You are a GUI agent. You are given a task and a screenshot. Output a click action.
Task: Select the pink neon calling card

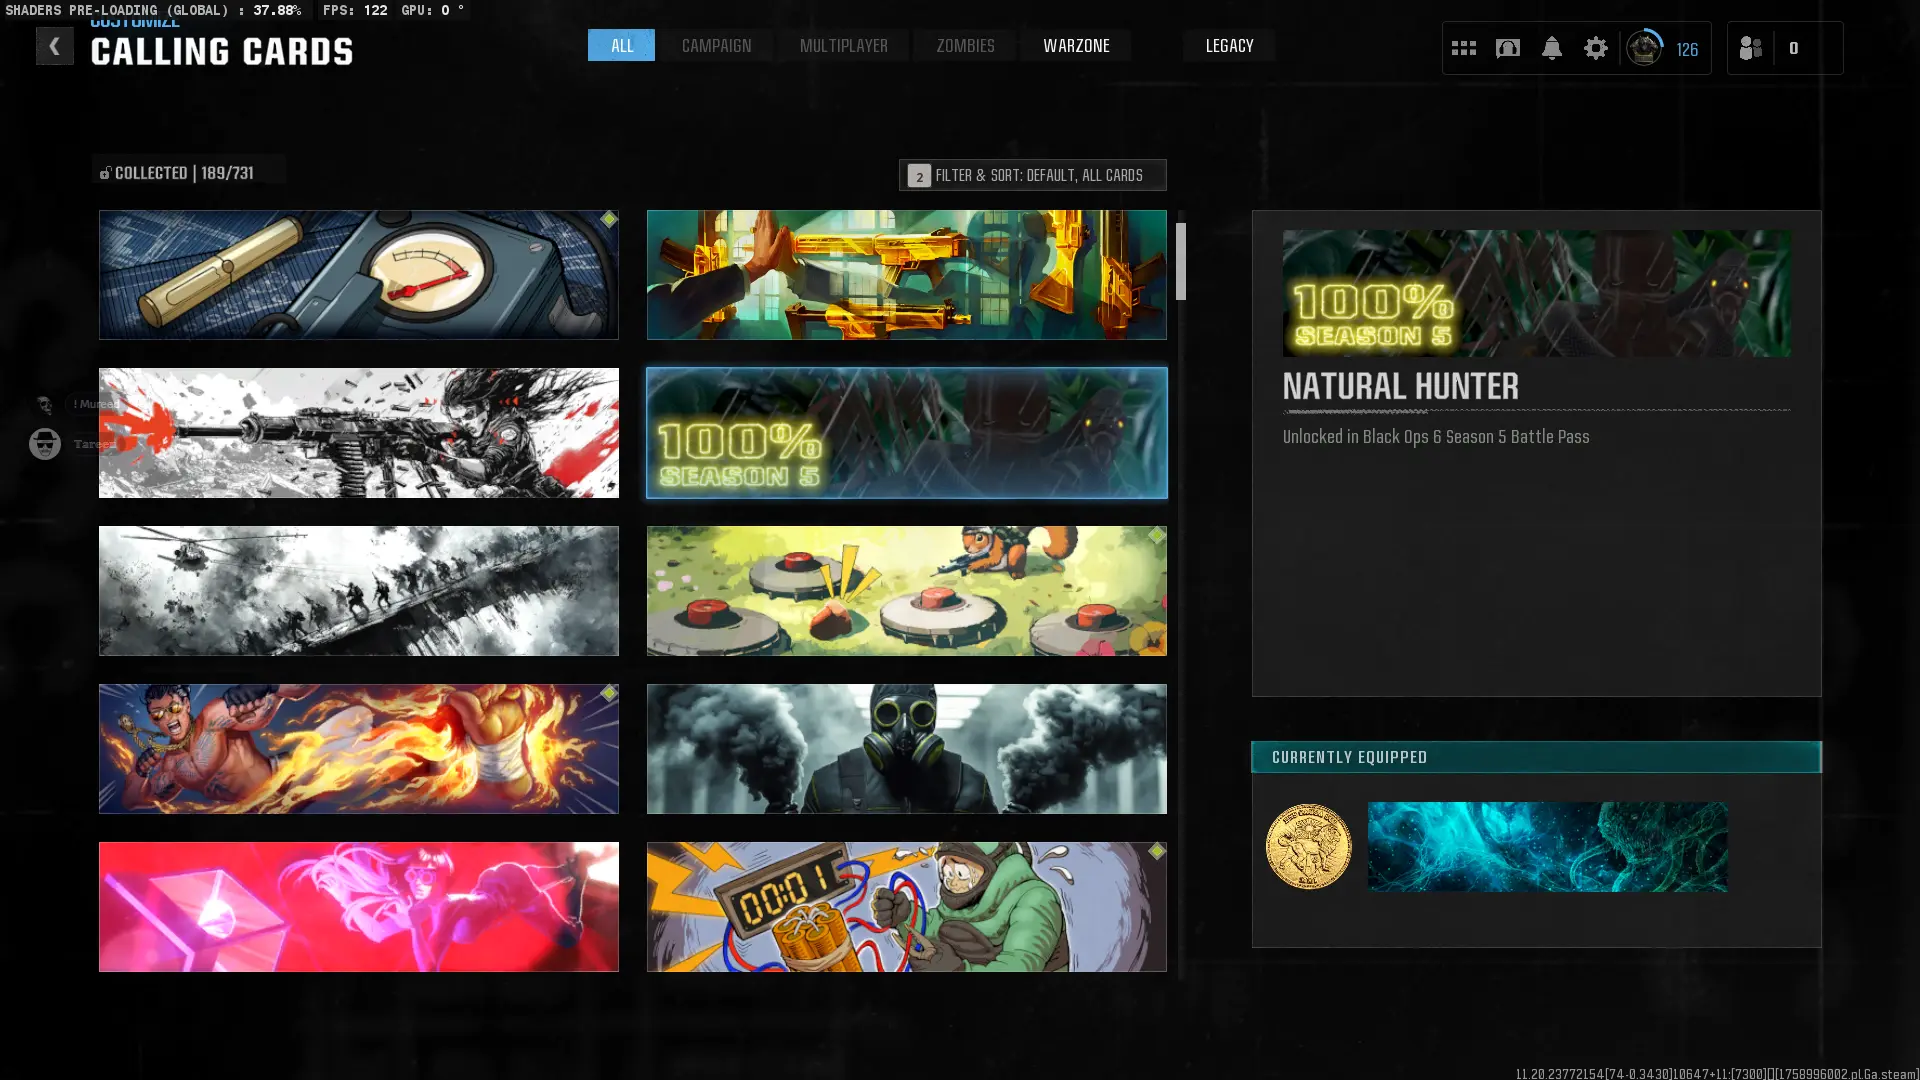point(358,906)
